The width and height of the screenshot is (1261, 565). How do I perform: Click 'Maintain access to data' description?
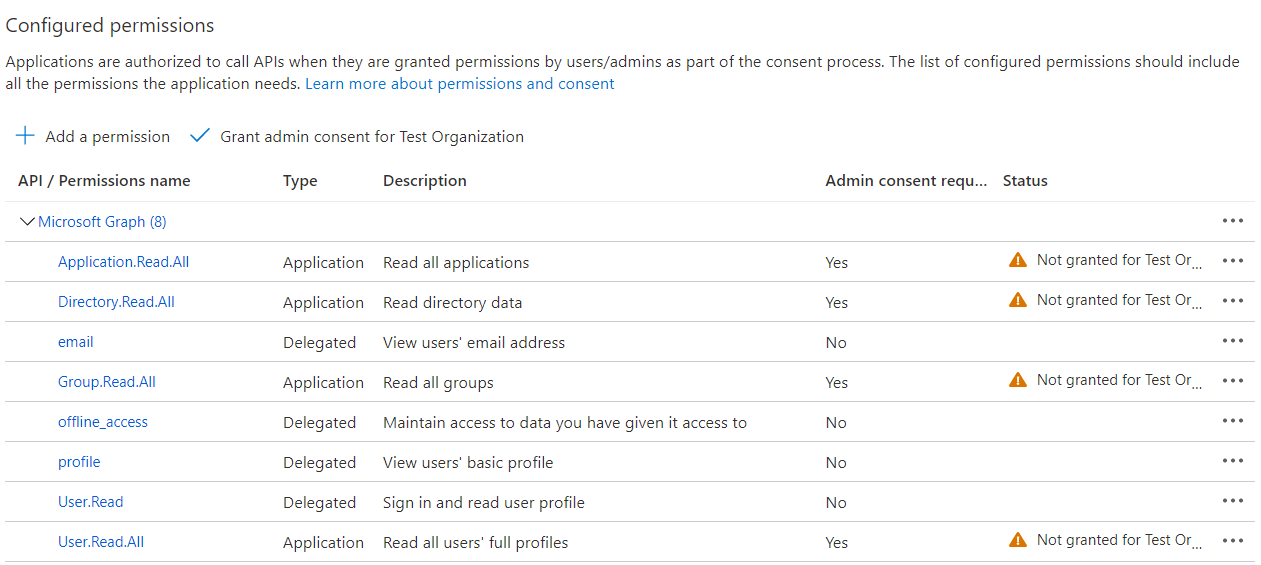(x=565, y=423)
